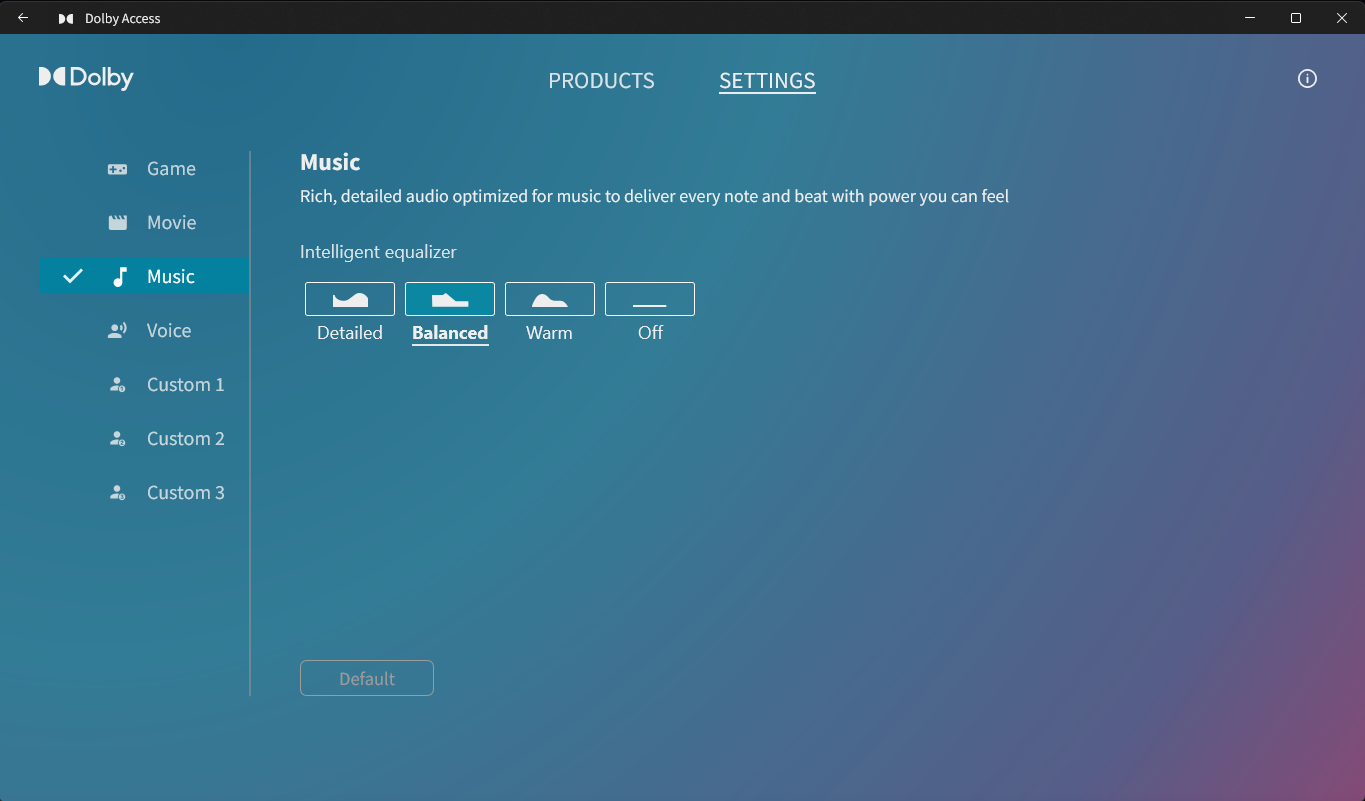Select the Movie profile clapperboard icon
This screenshot has height=801, width=1365.
point(118,223)
